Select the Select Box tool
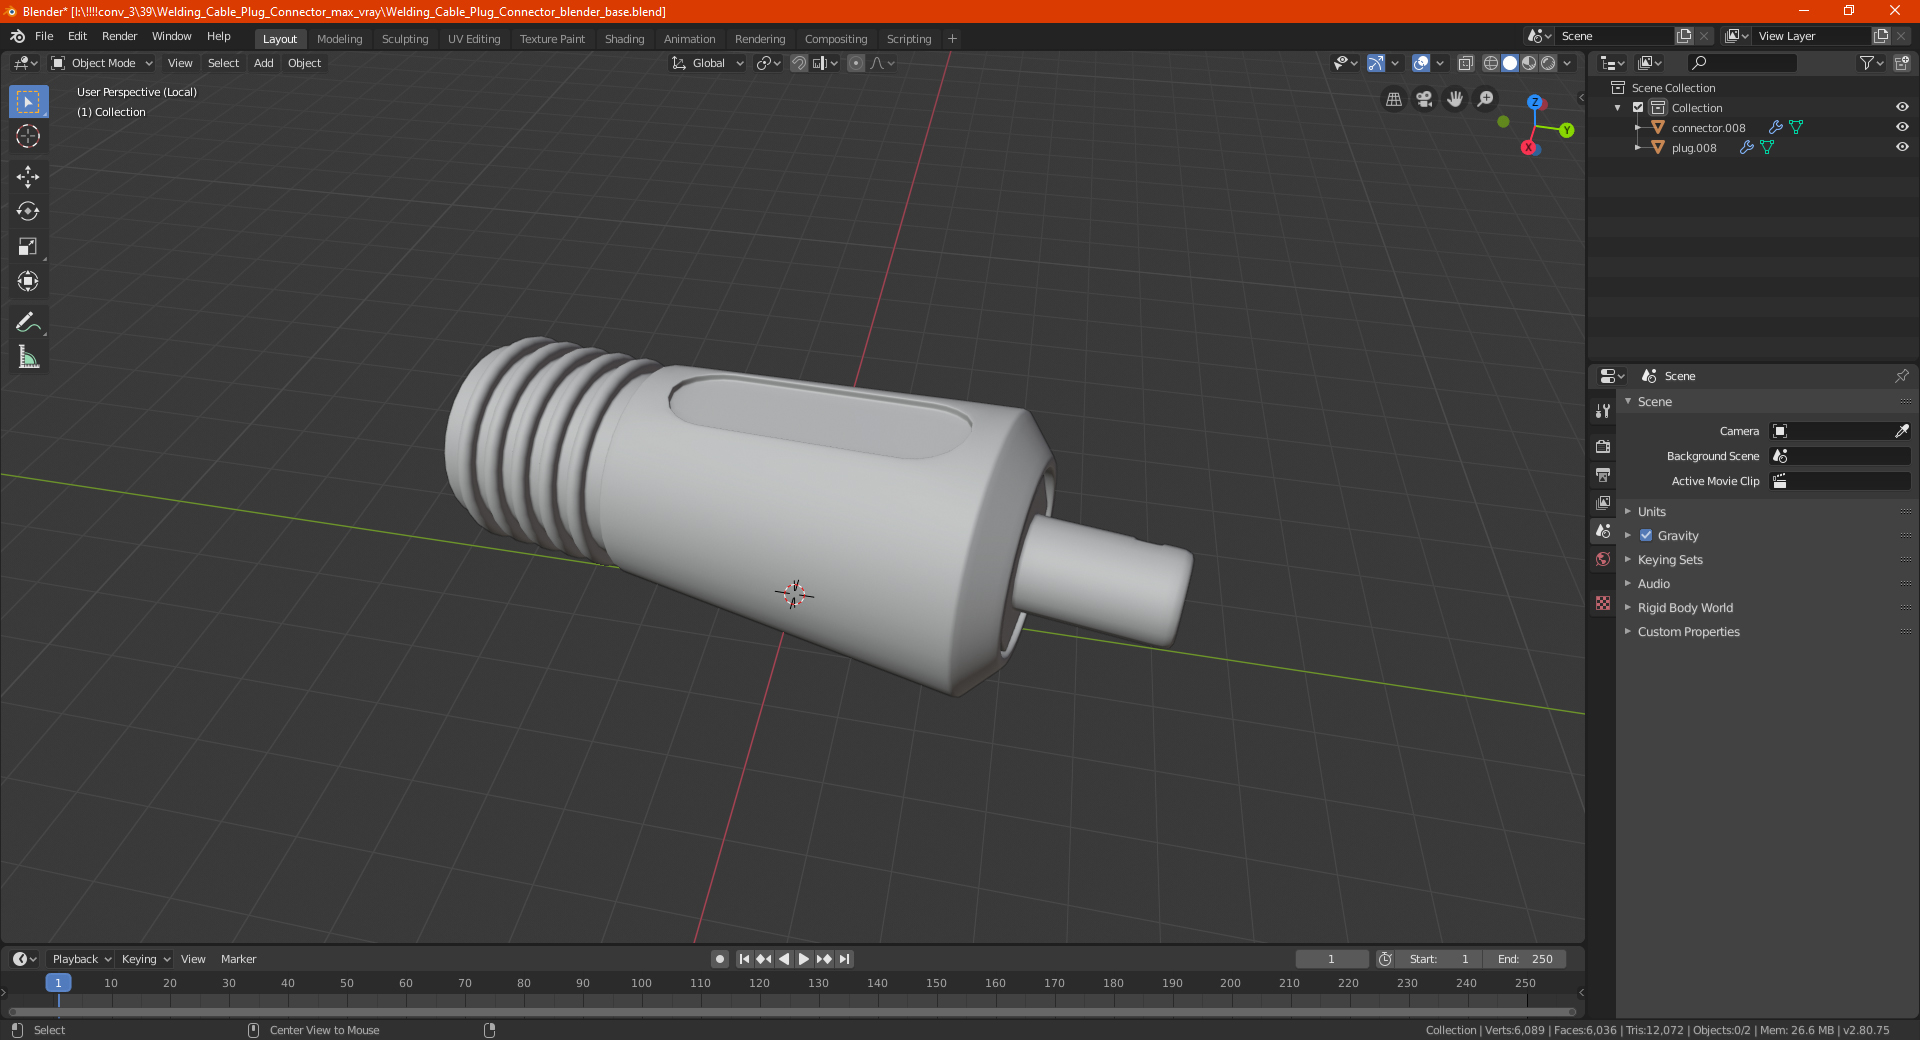The width and height of the screenshot is (1920, 1040). [28, 102]
